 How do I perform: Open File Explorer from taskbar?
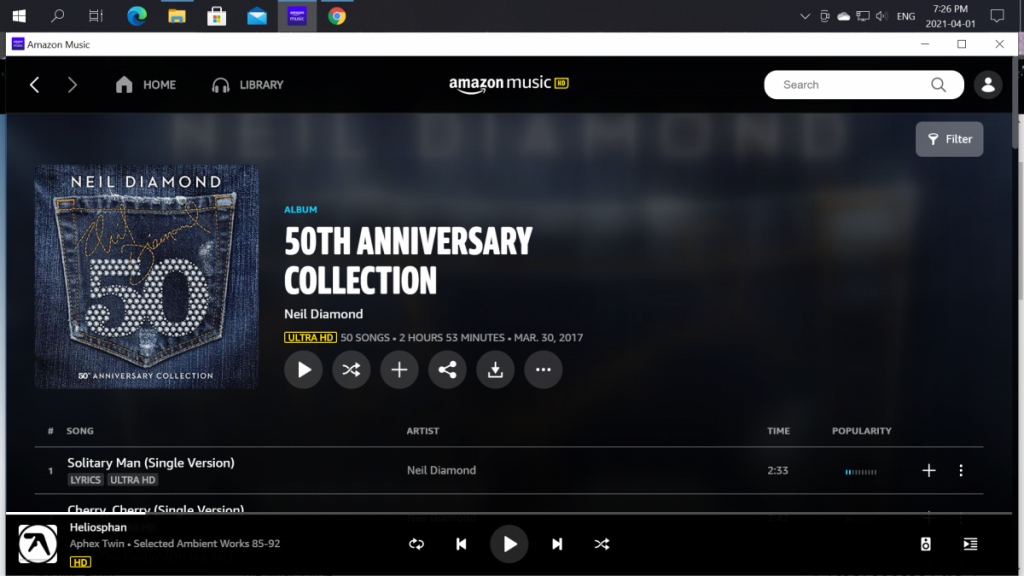coord(176,16)
